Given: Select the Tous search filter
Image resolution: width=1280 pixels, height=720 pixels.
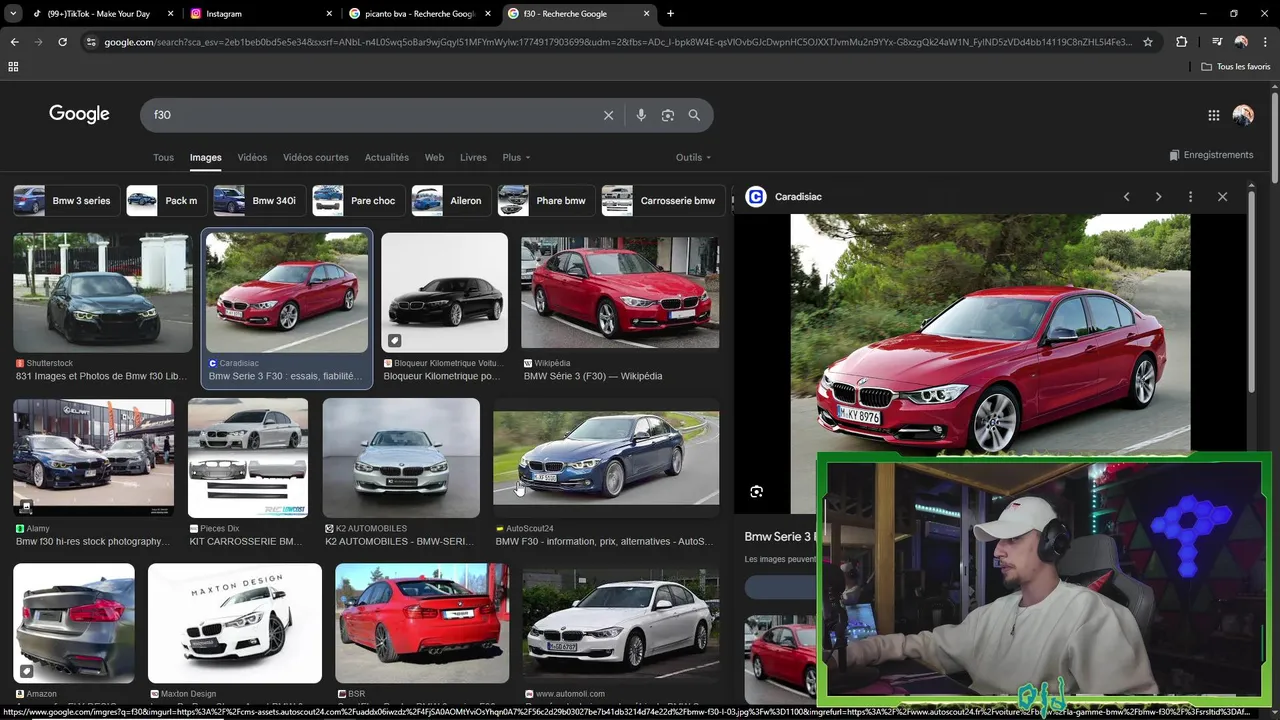Looking at the screenshot, I should 163,157.
